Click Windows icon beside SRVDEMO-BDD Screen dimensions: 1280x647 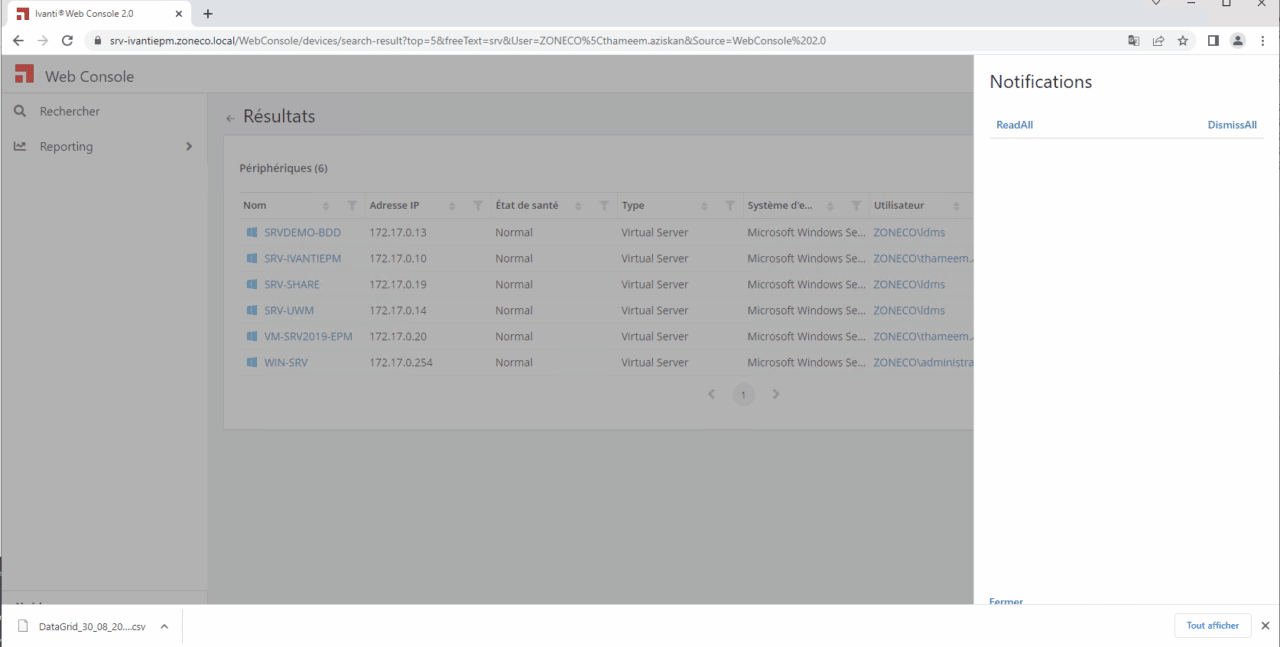click(252, 232)
